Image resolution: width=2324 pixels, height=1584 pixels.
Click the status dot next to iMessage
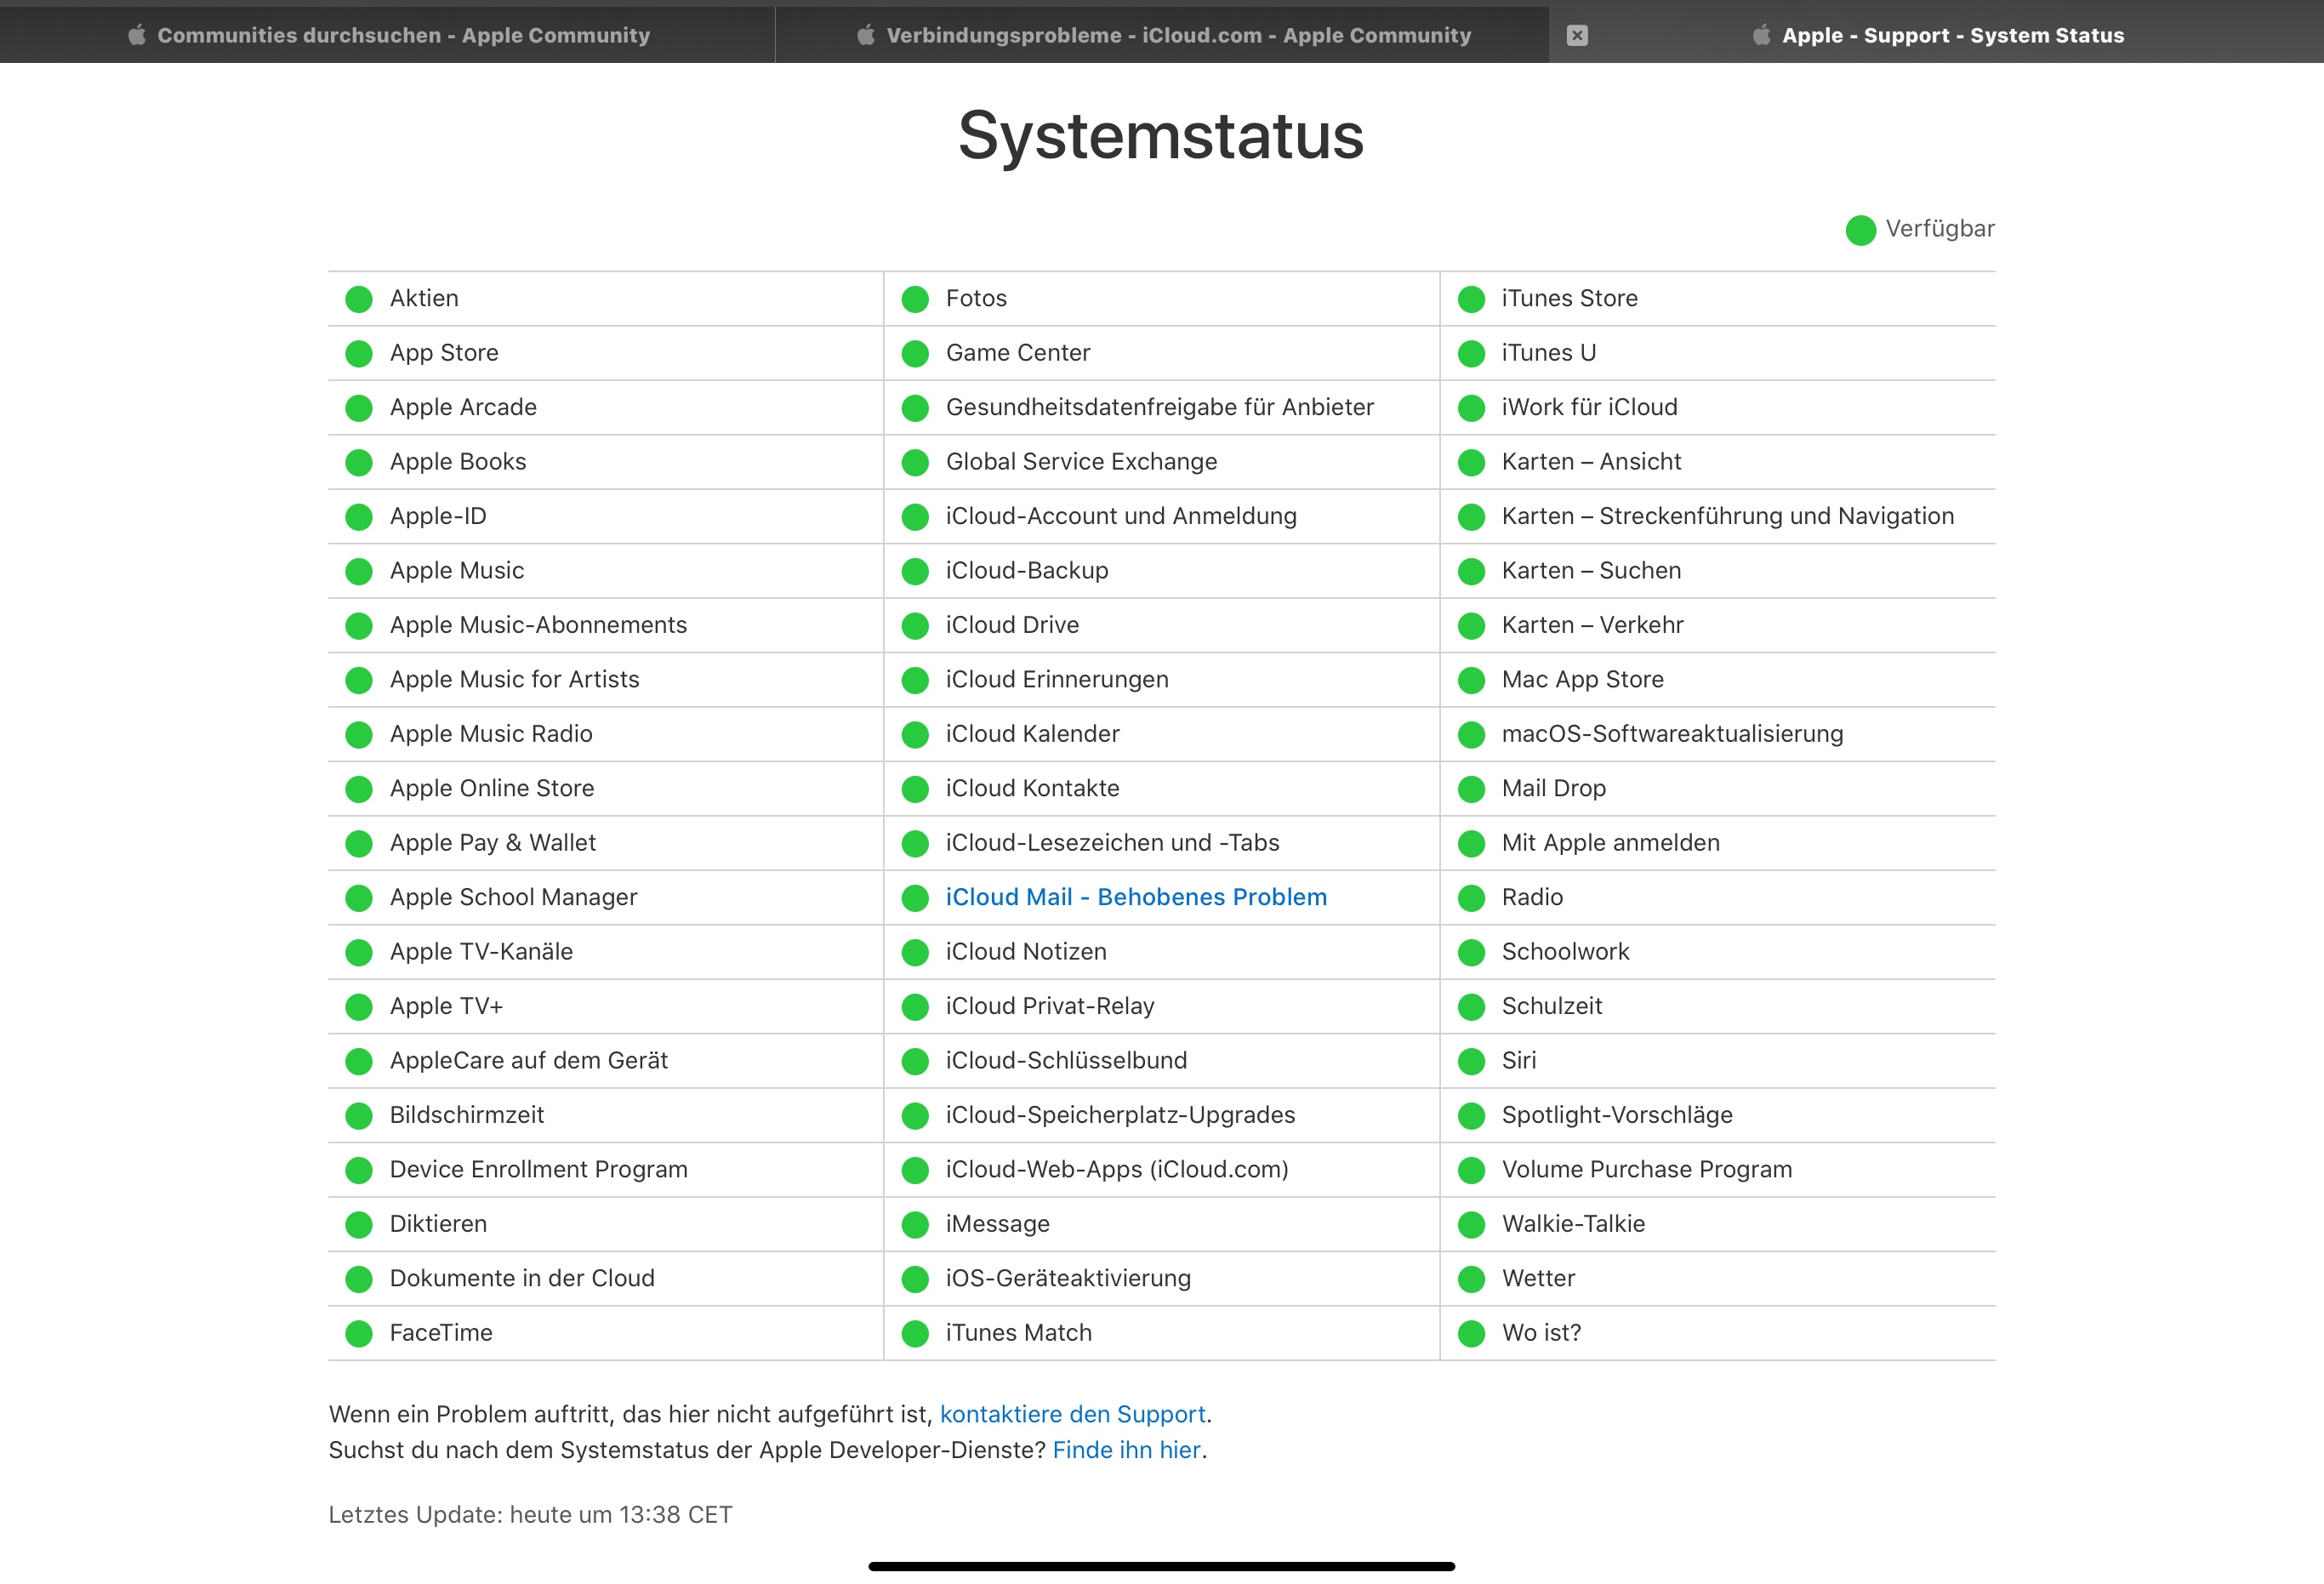(x=915, y=1224)
